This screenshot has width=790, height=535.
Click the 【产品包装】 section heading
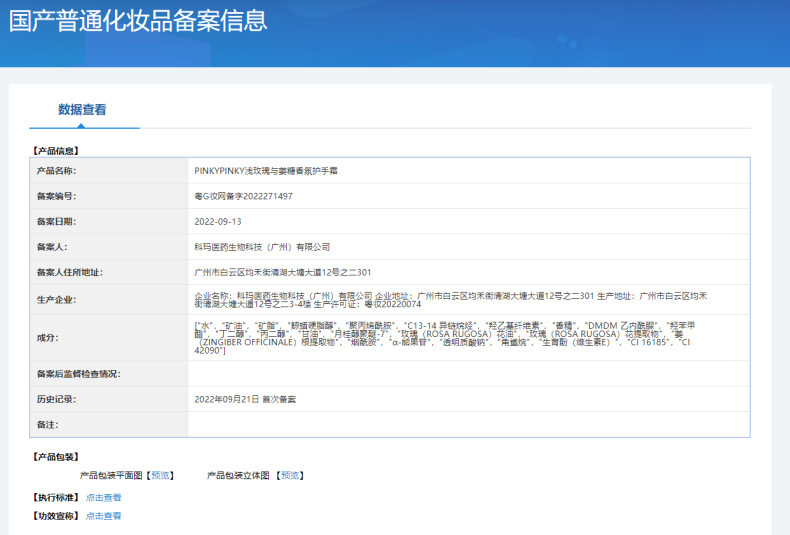coord(56,457)
